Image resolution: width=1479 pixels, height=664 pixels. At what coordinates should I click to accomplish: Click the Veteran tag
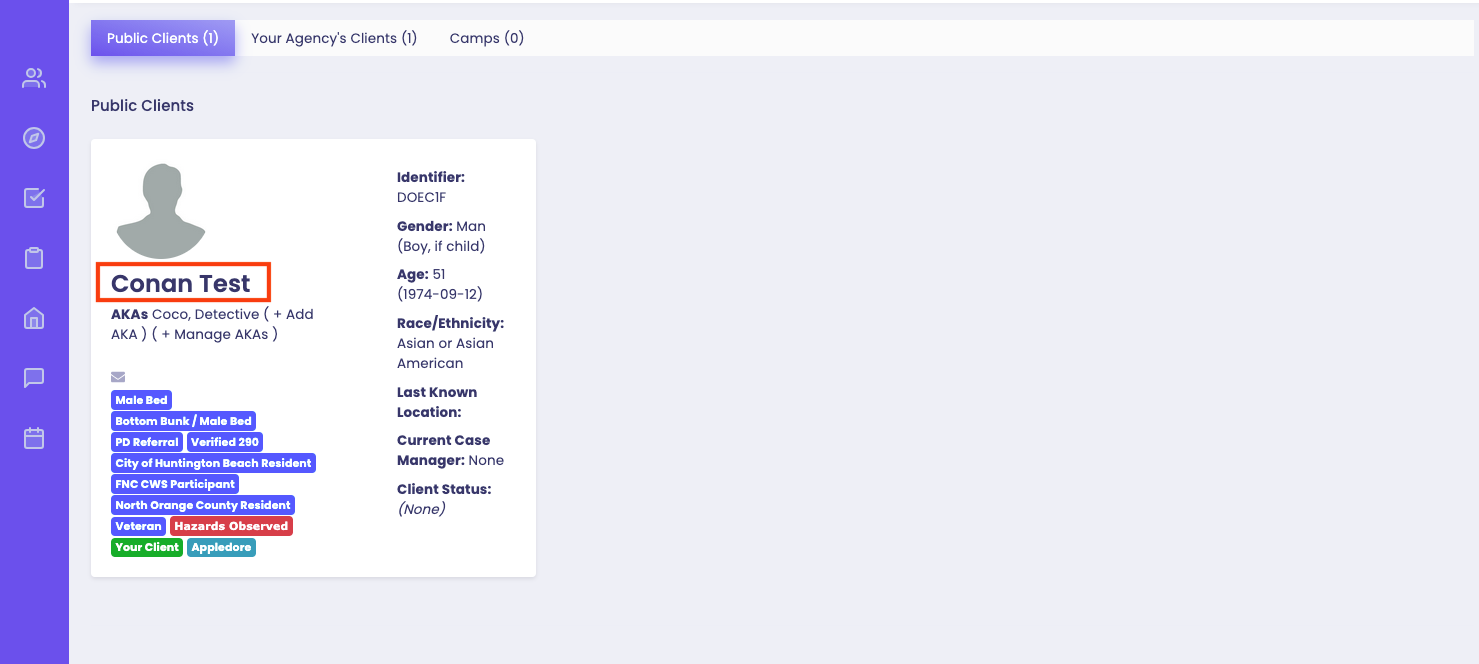[138, 526]
